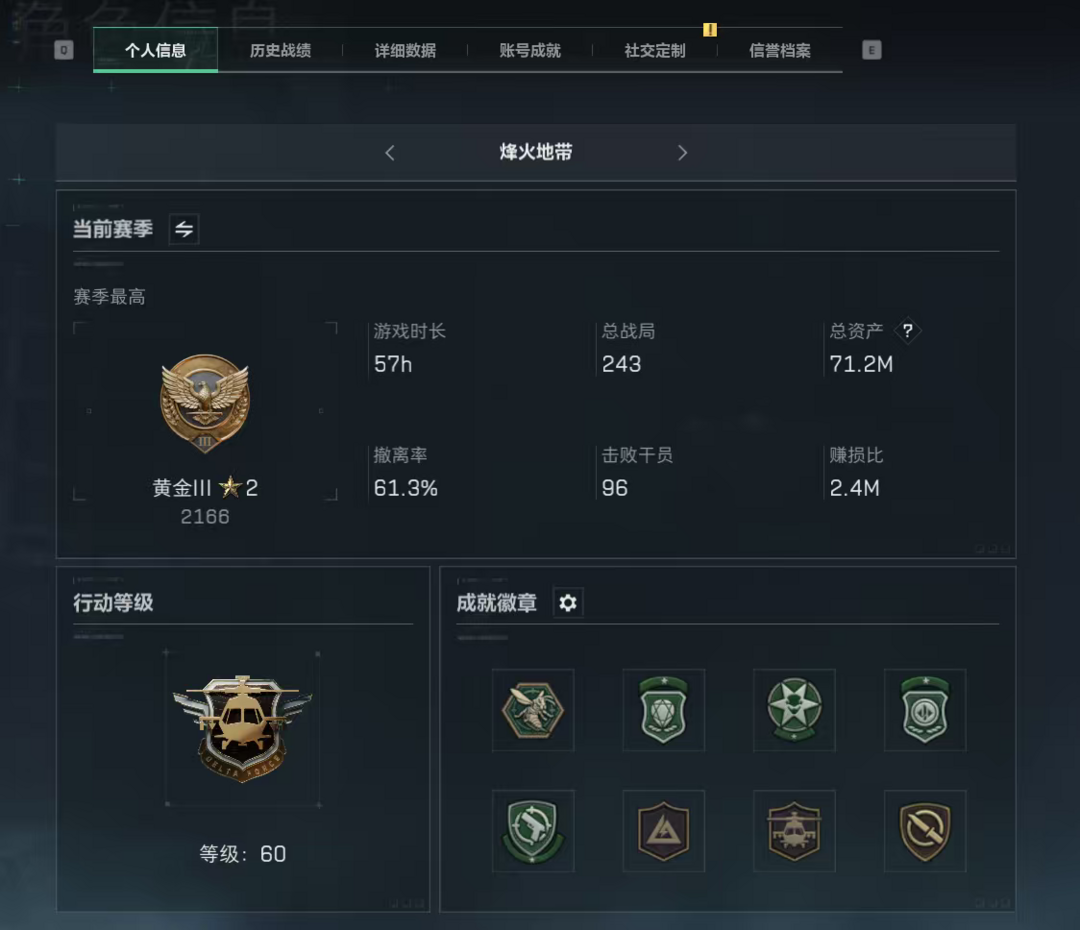The height and width of the screenshot is (930, 1080).
Task: Open achievement badge settings gear
Action: coord(568,603)
